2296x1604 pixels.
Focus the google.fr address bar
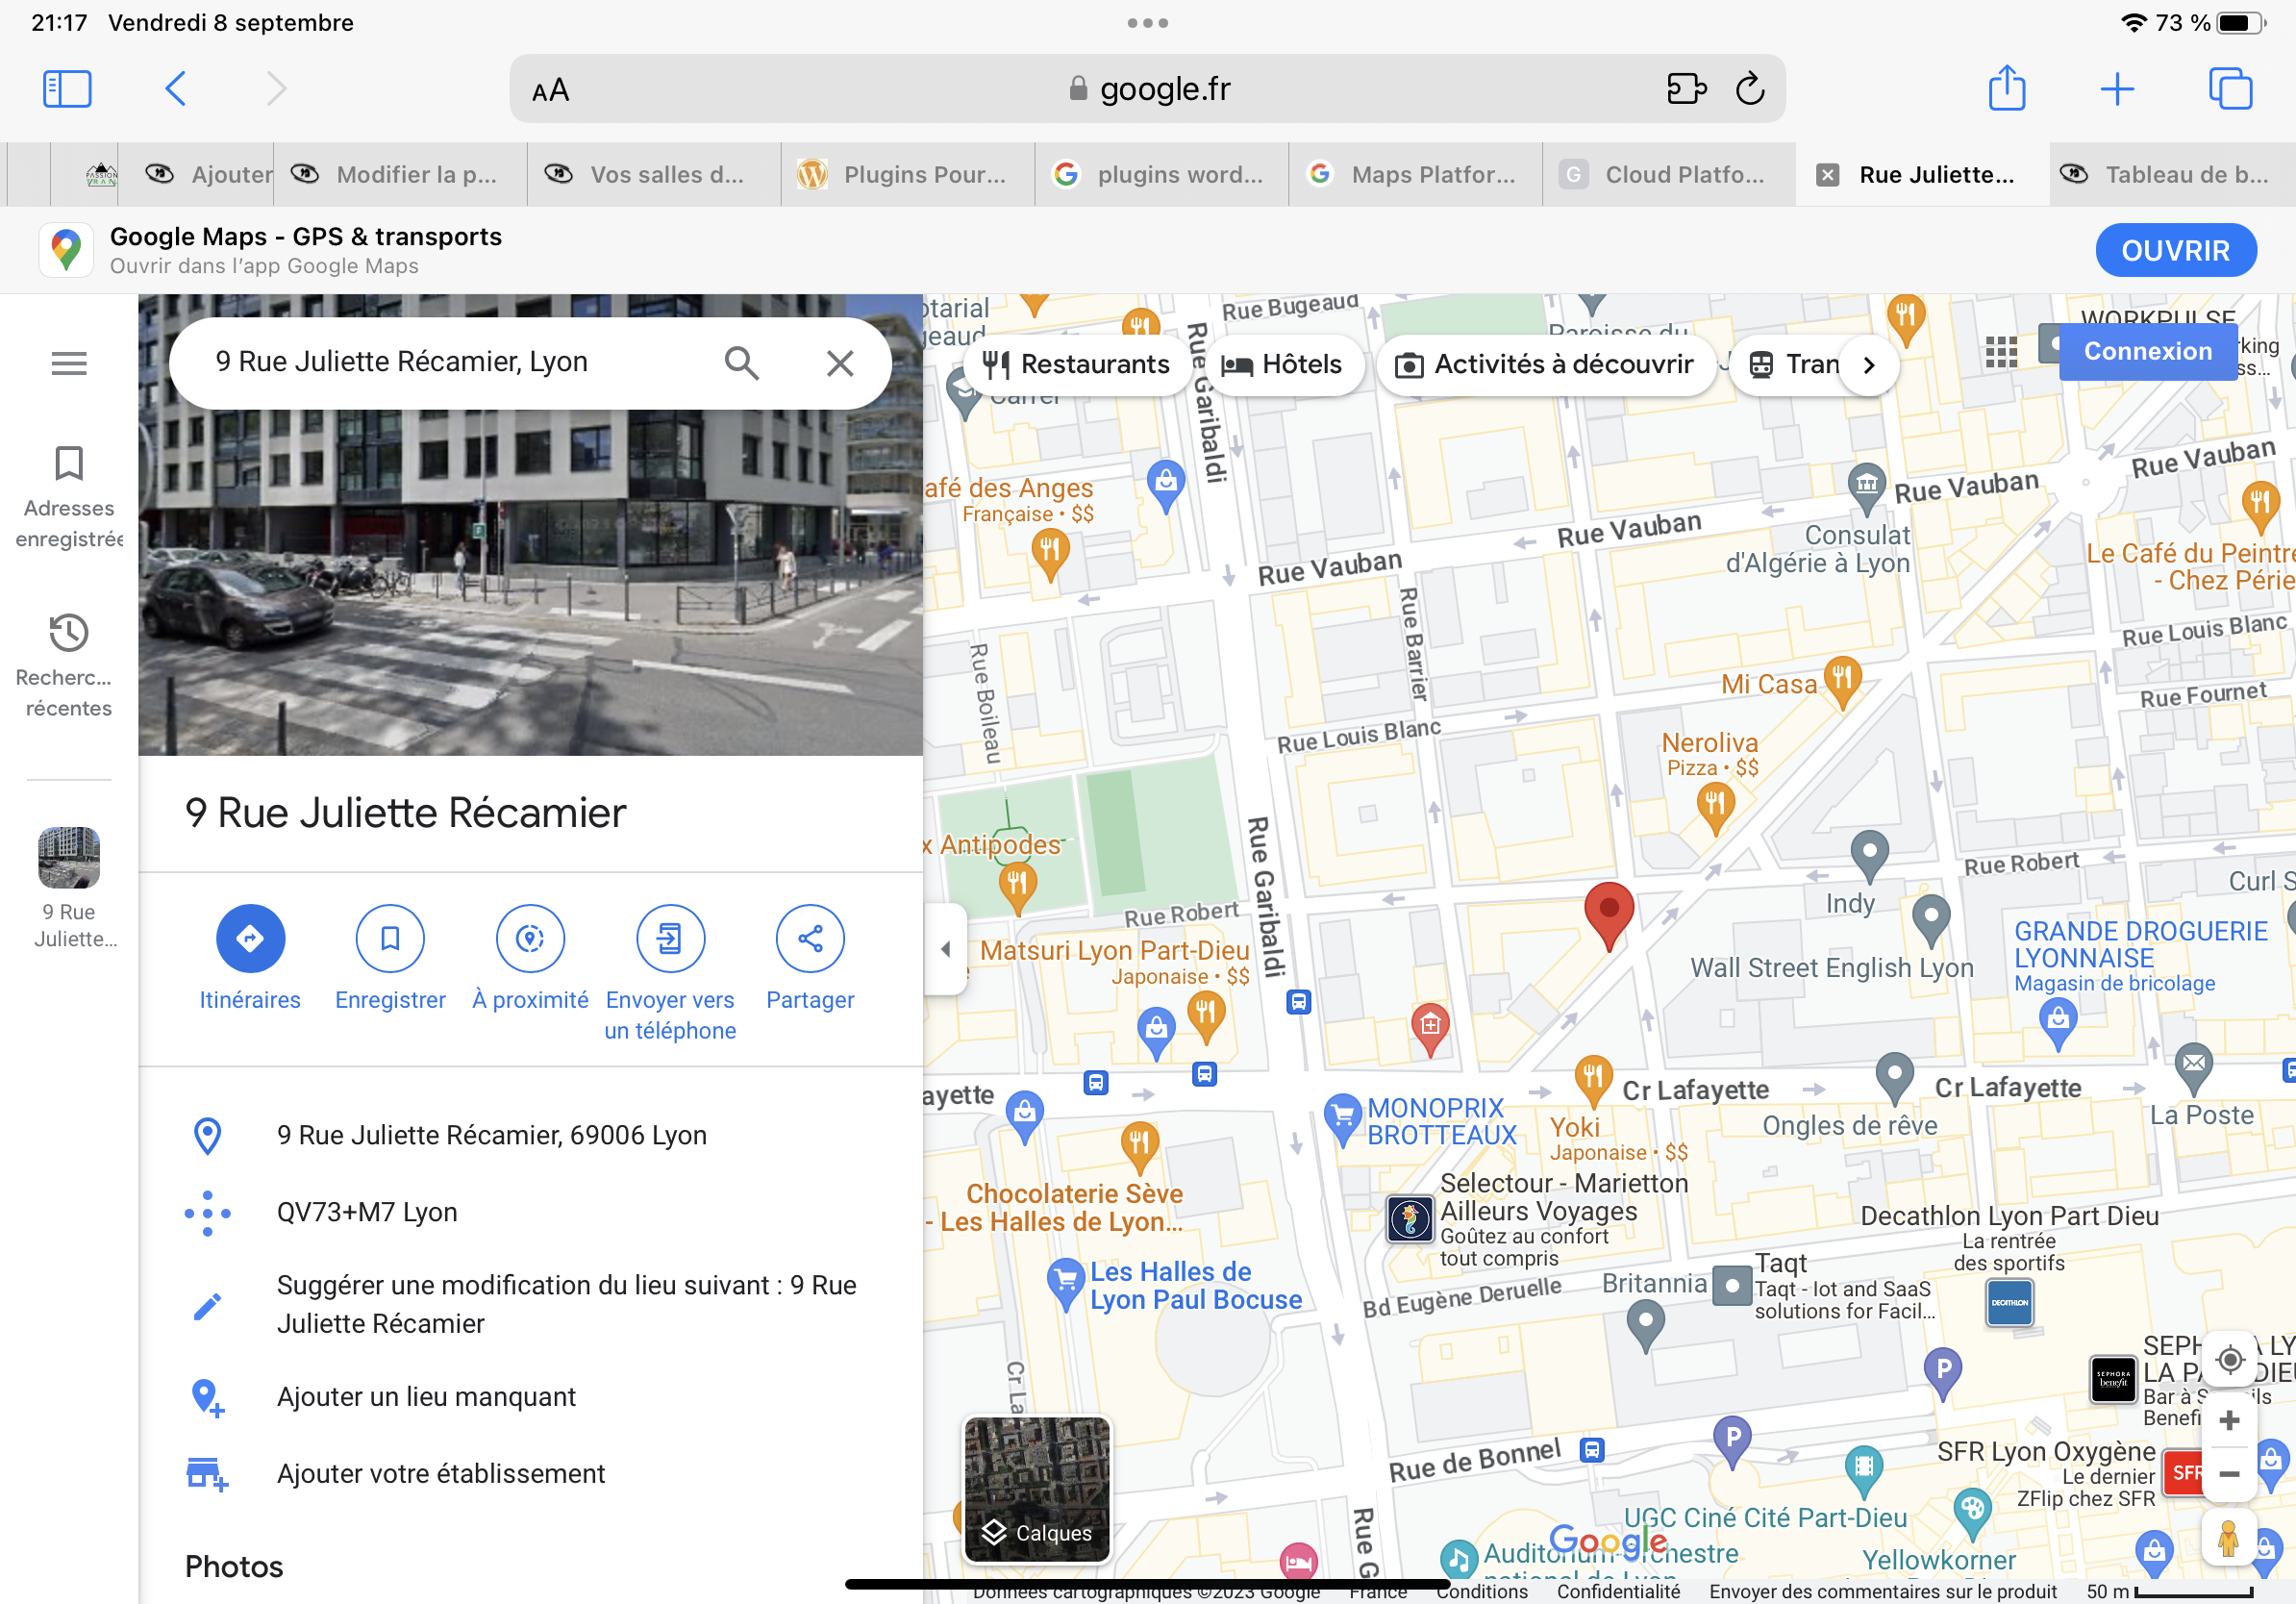pyautogui.click(x=1147, y=89)
